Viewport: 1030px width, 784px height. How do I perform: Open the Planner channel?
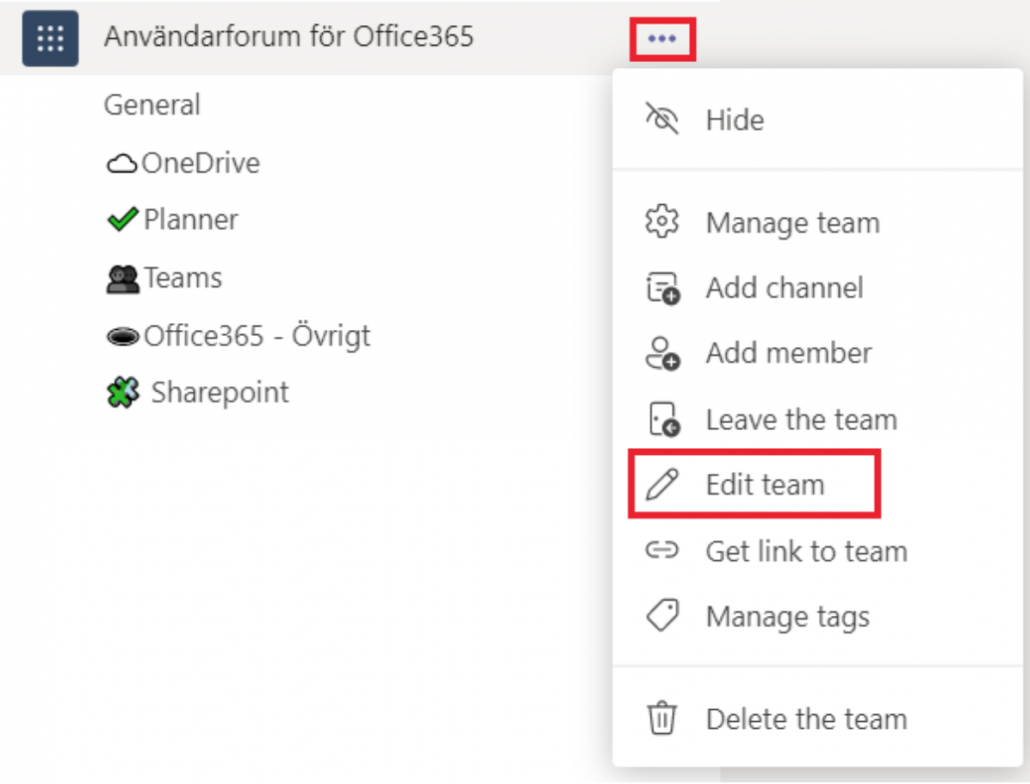point(190,219)
